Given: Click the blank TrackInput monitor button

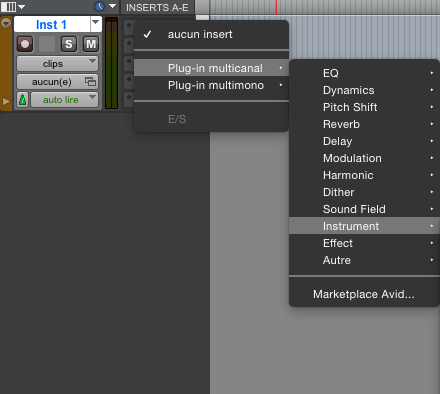Looking at the screenshot, I should pos(47,44).
